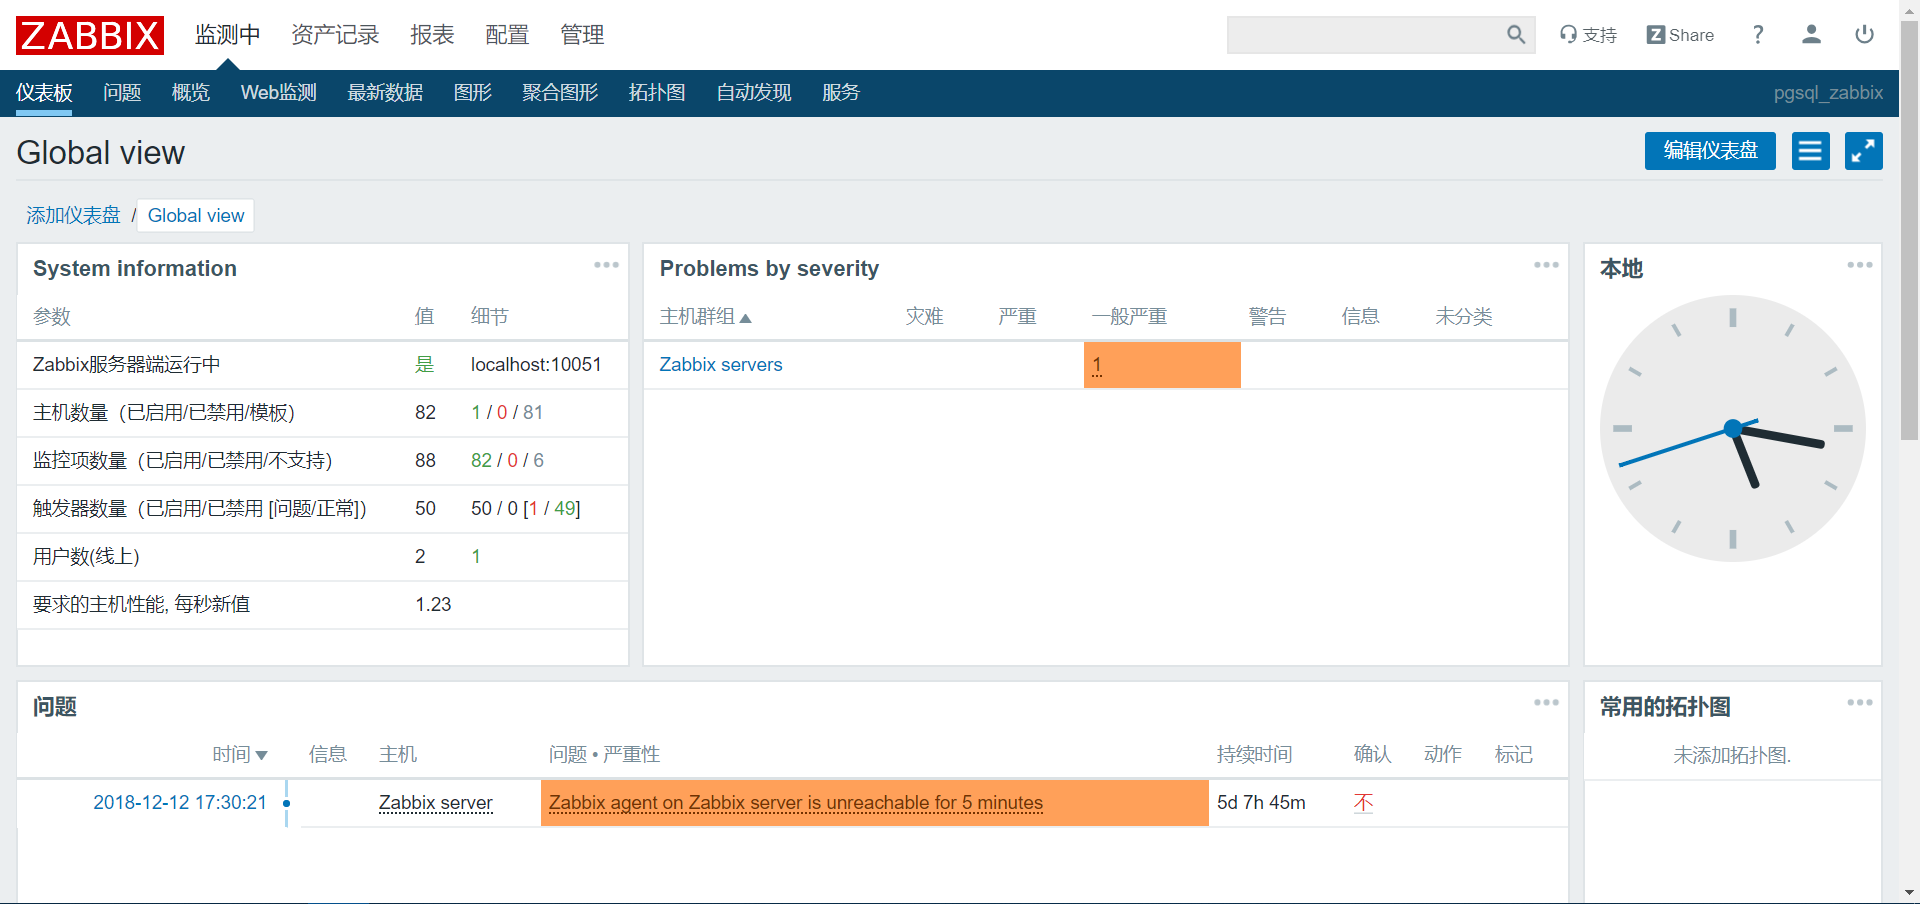Open the user profile icon
The width and height of the screenshot is (1920, 904).
pos(1811,35)
